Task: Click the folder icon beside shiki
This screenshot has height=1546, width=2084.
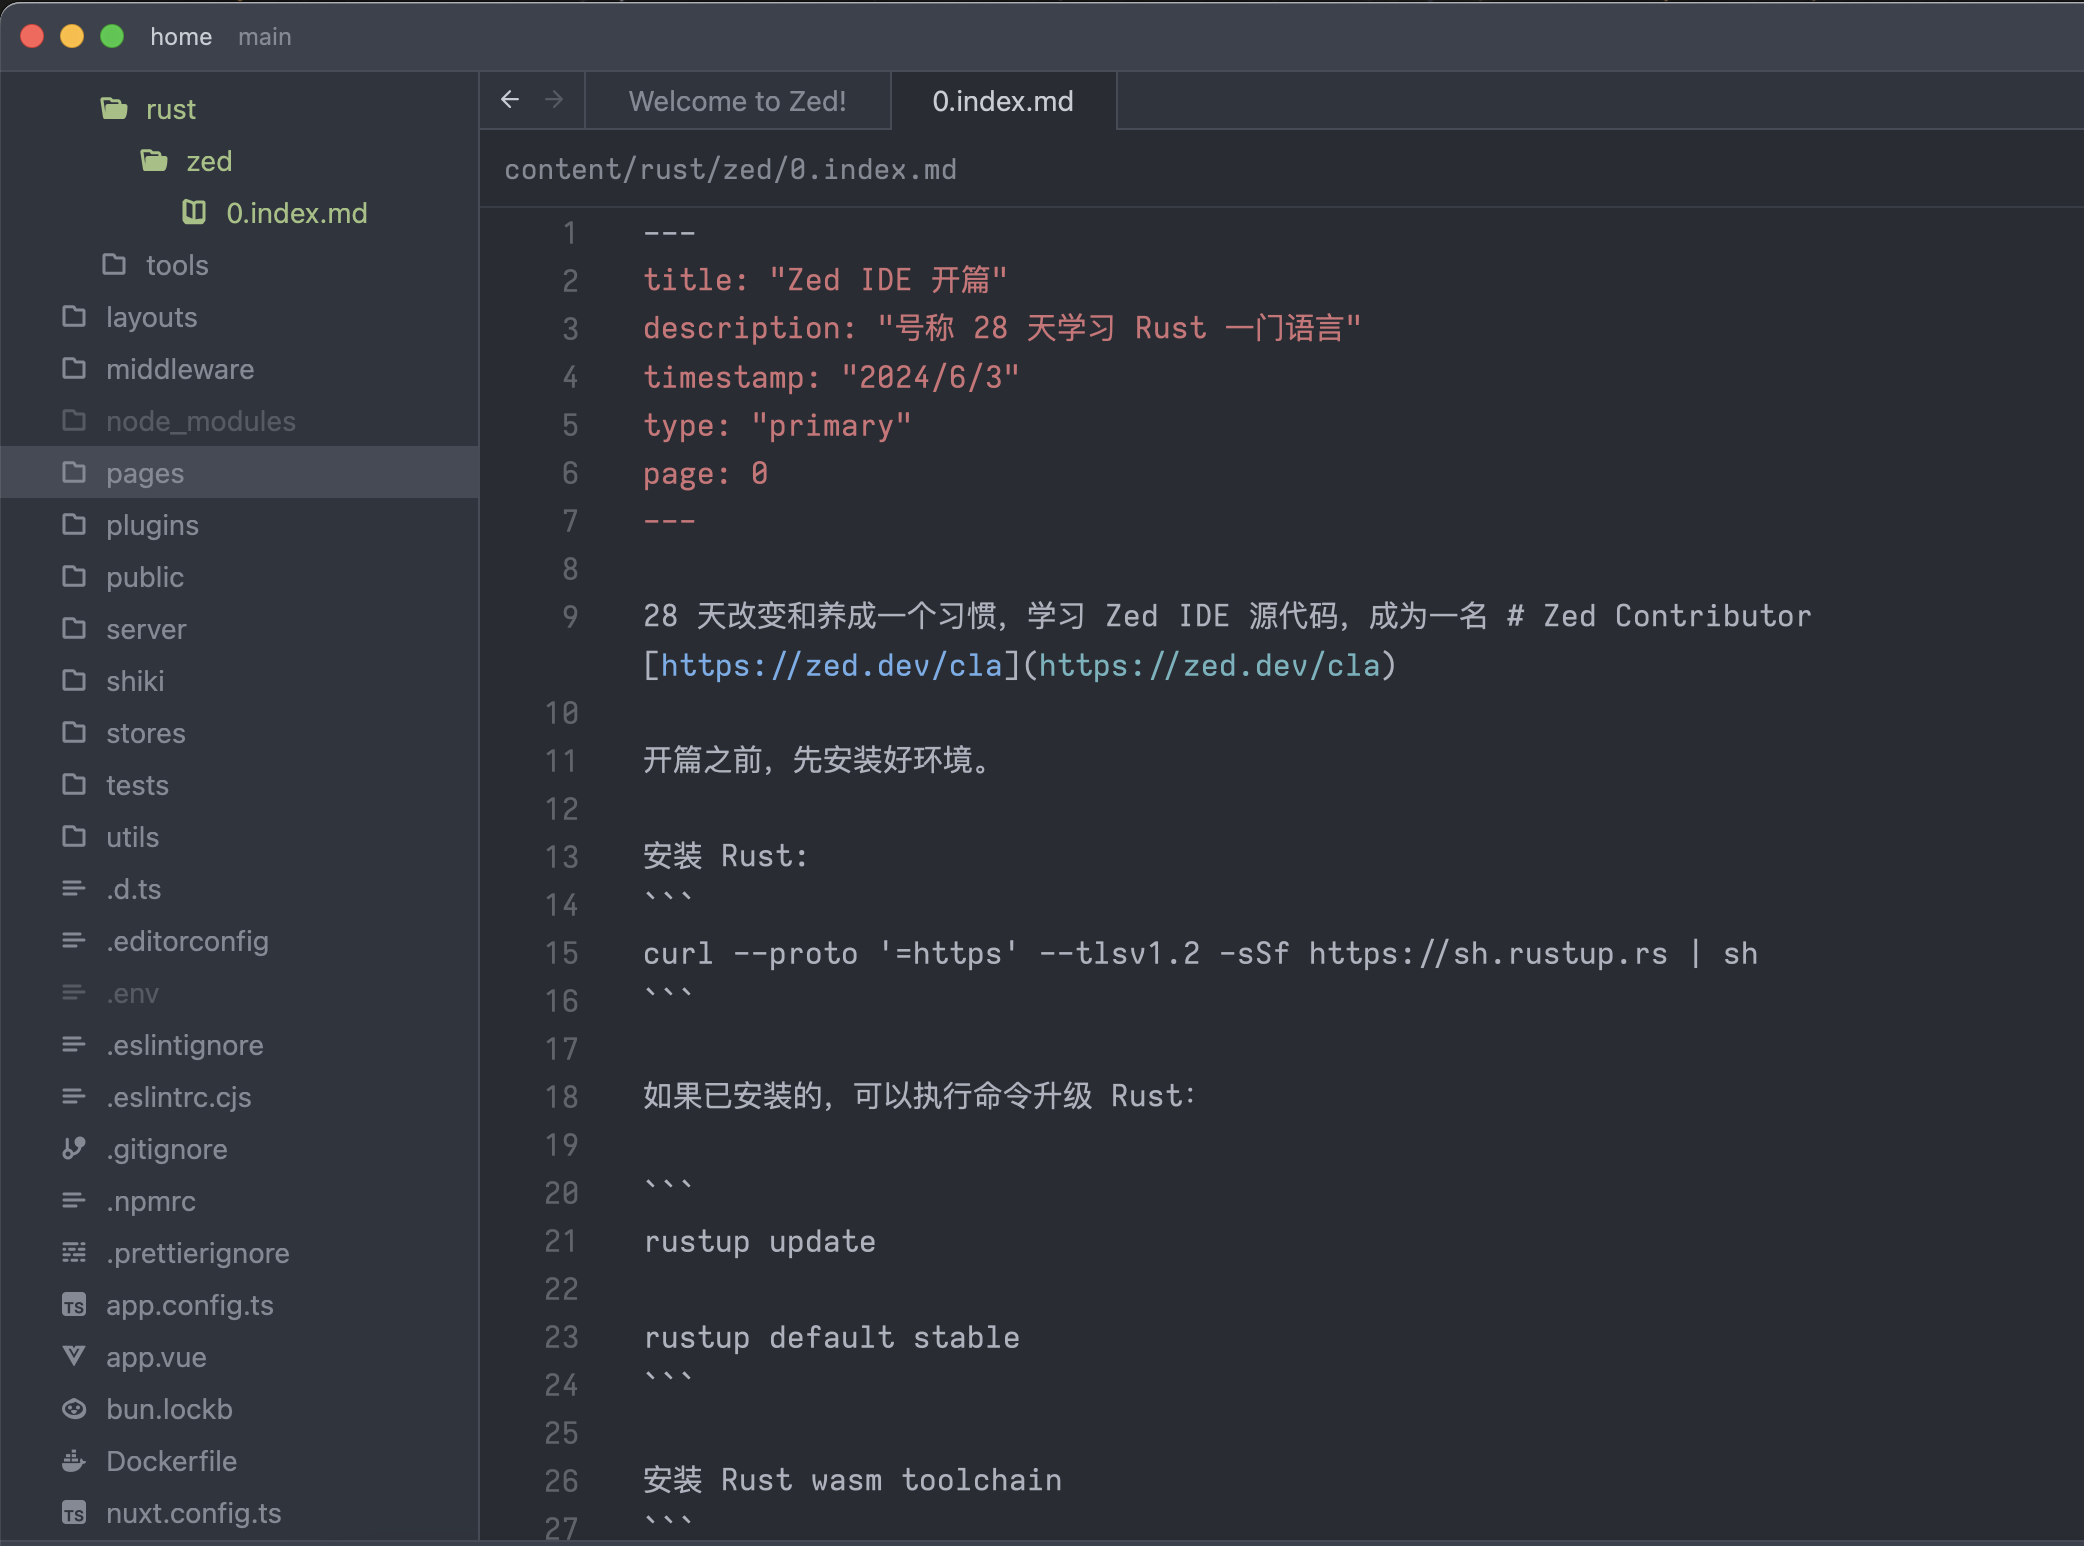Action: point(74,680)
